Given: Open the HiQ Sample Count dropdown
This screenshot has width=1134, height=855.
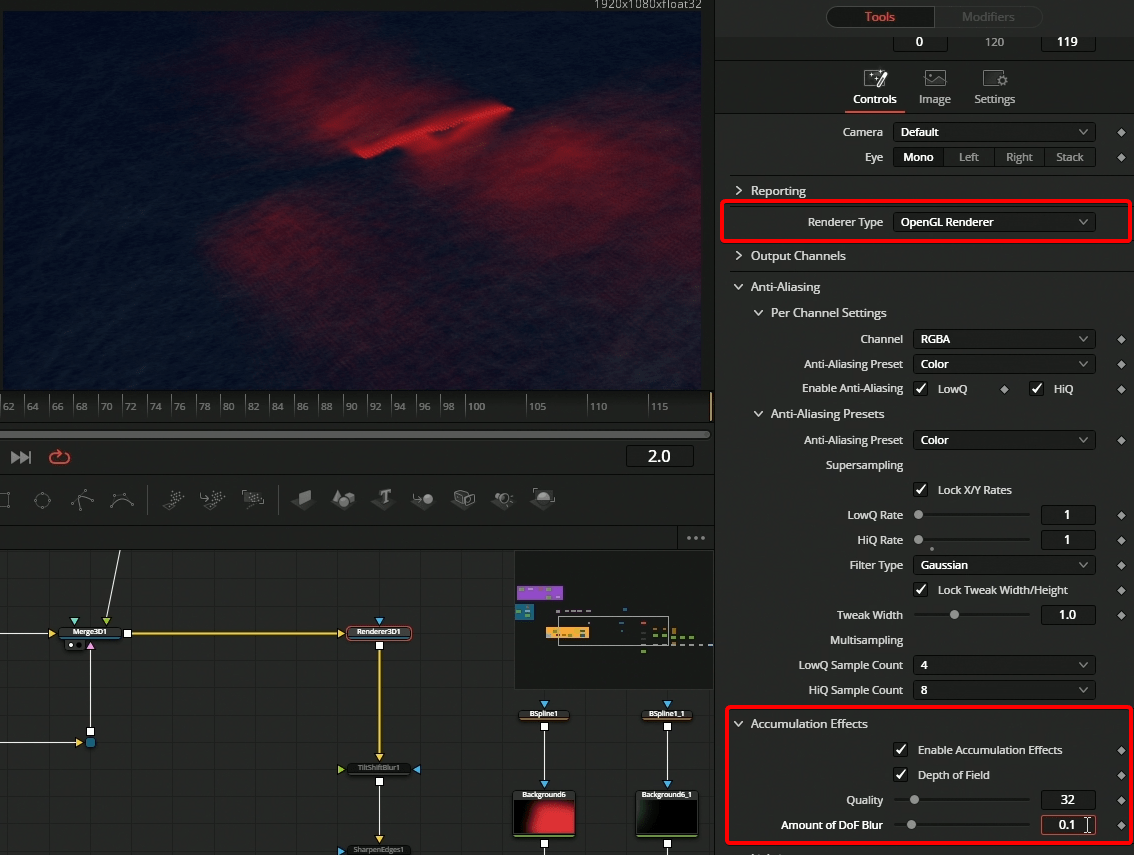Looking at the screenshot, I should click(x=1005, y=690).
